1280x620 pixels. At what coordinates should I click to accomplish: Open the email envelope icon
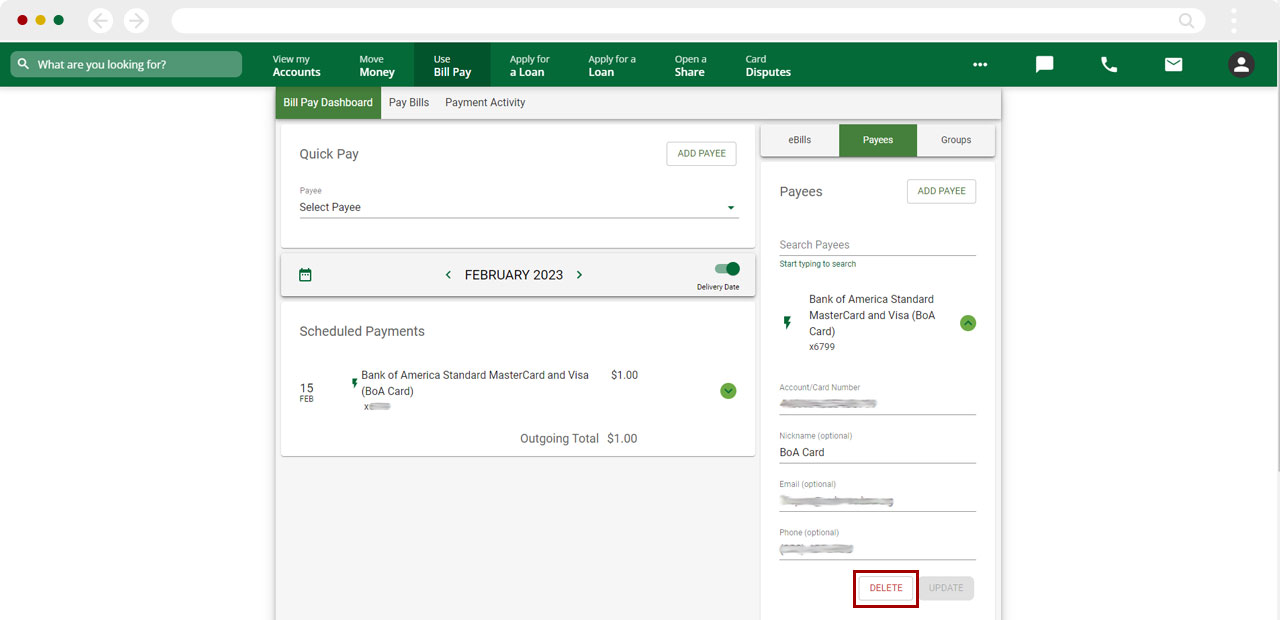click(1173, 64)
